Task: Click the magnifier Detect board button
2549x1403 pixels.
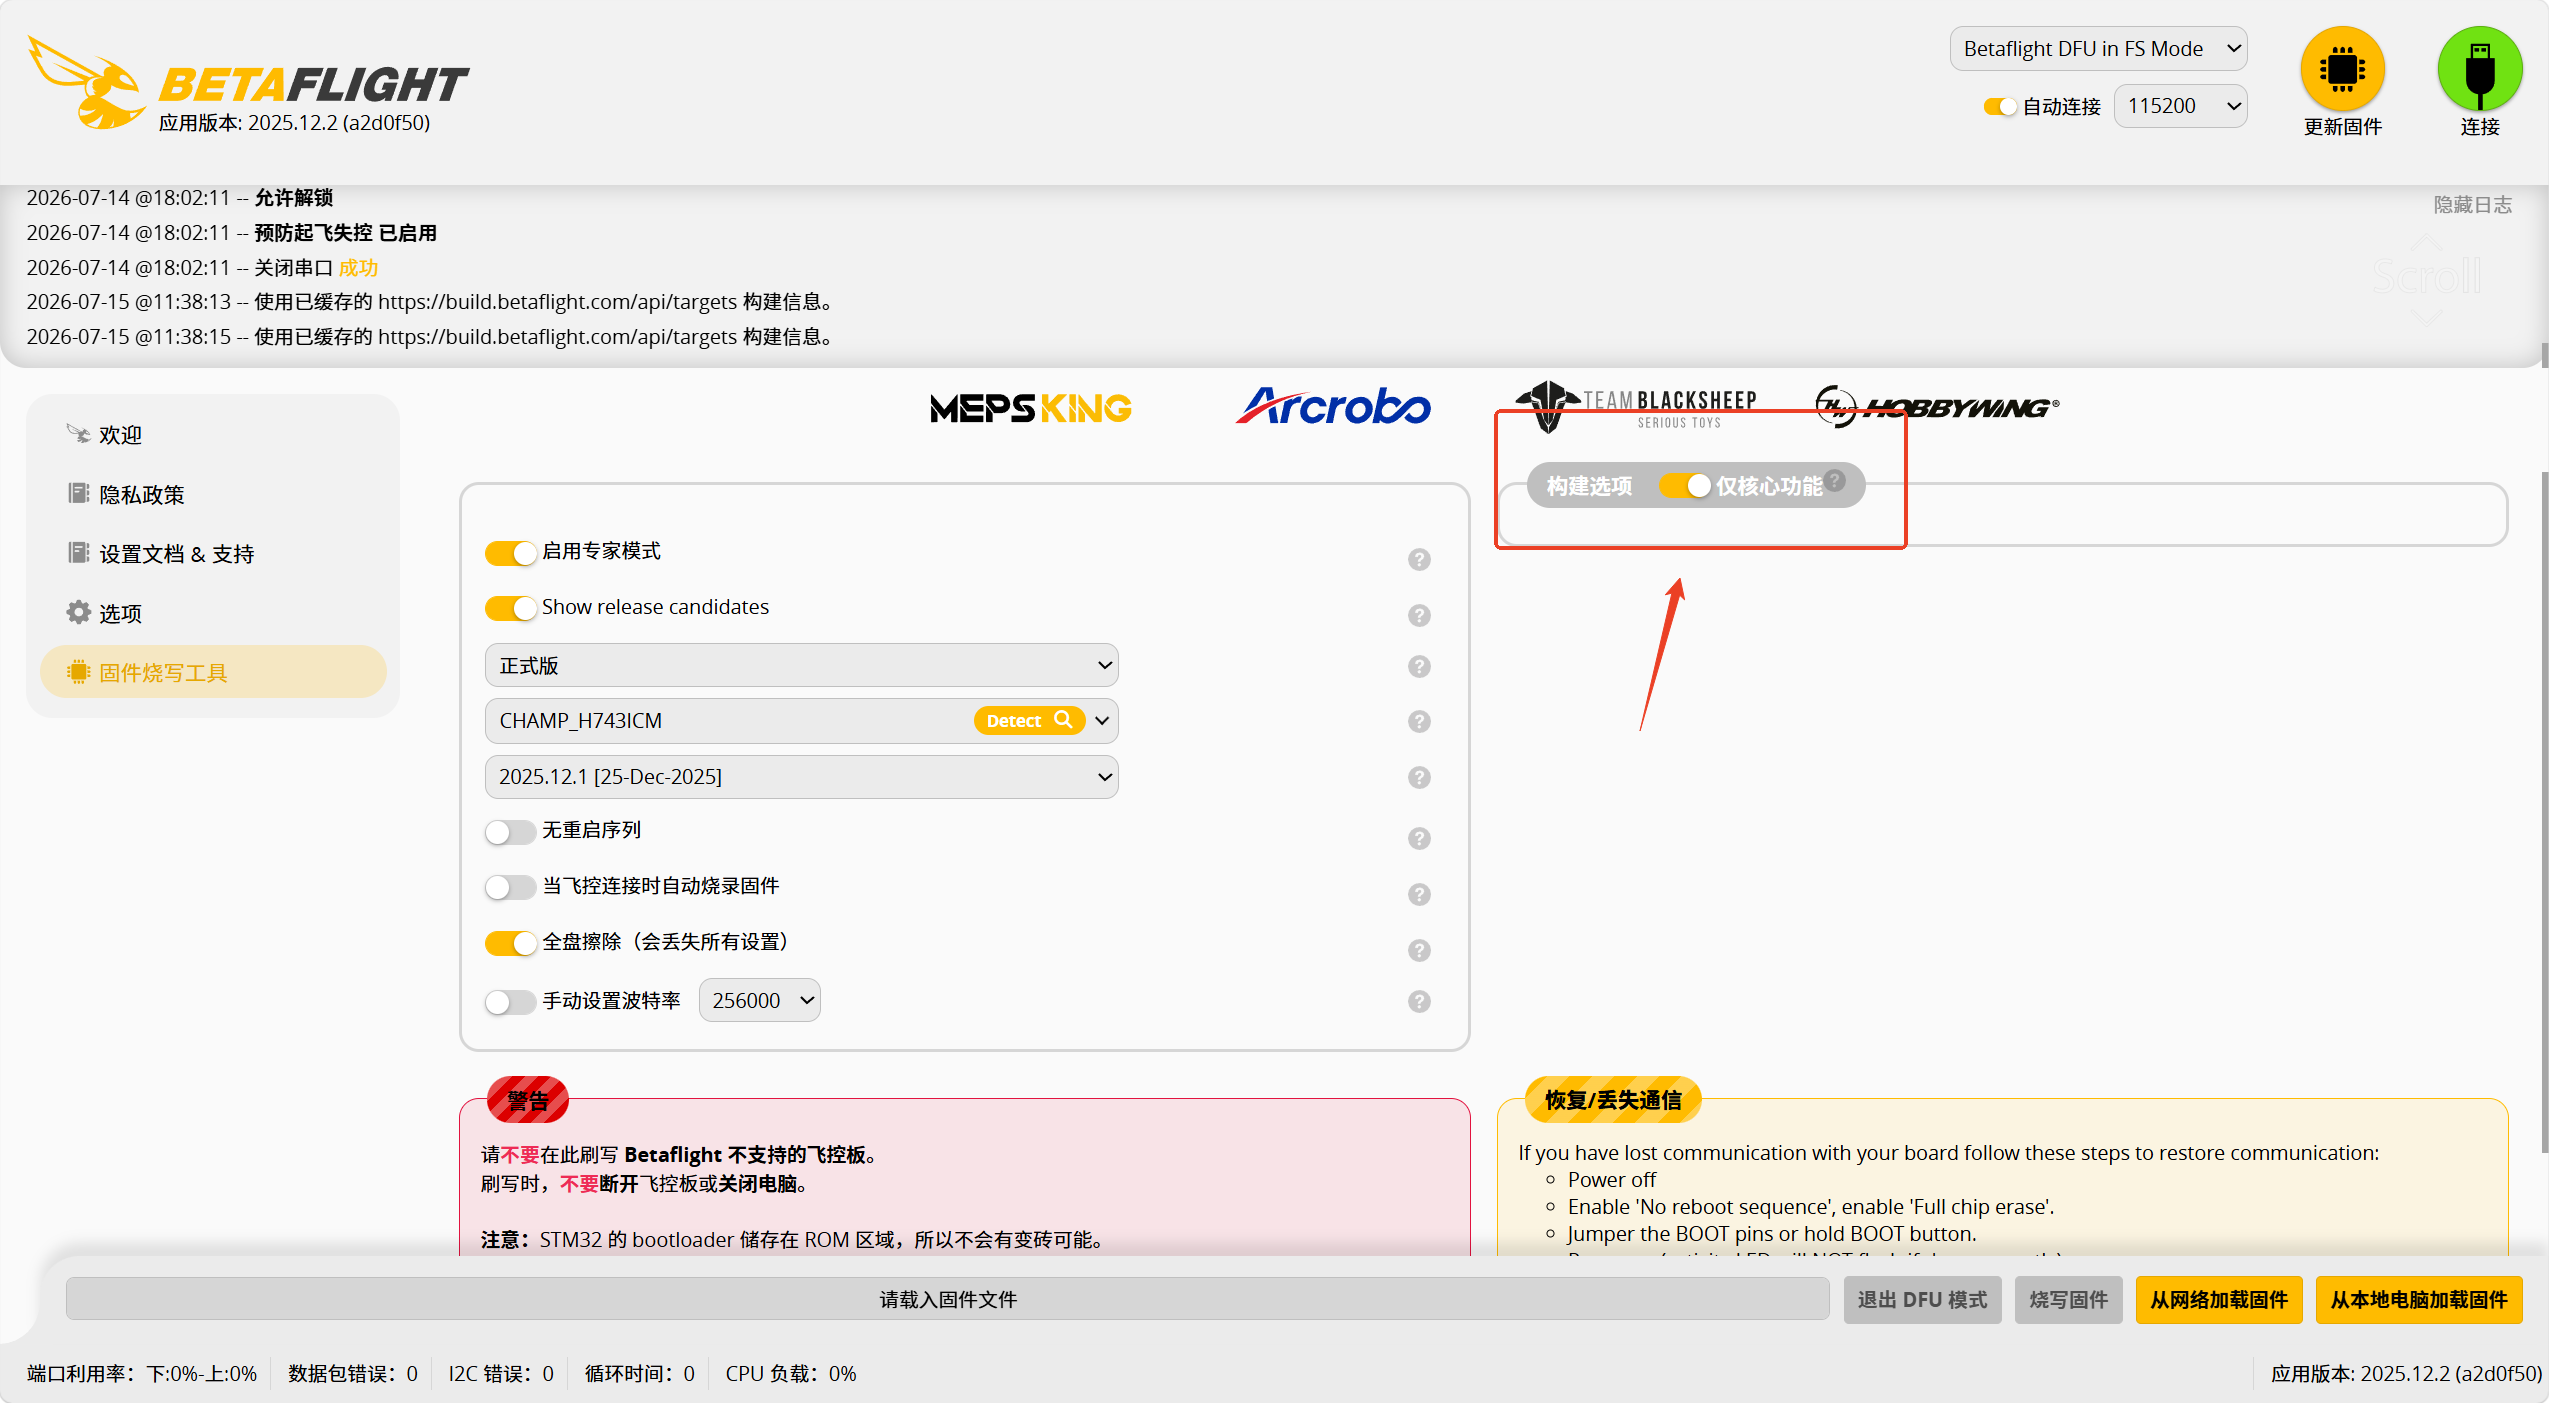Action: point(1029,721)
